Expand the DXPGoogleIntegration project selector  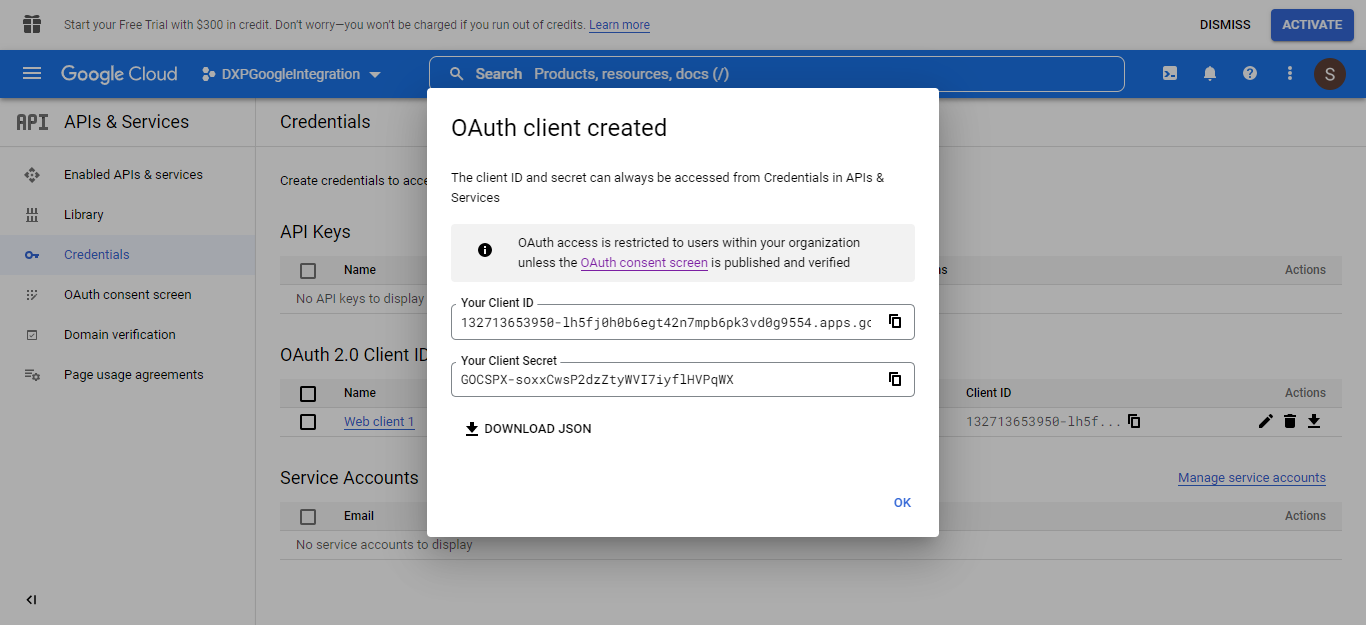click(x=292, y=74)
